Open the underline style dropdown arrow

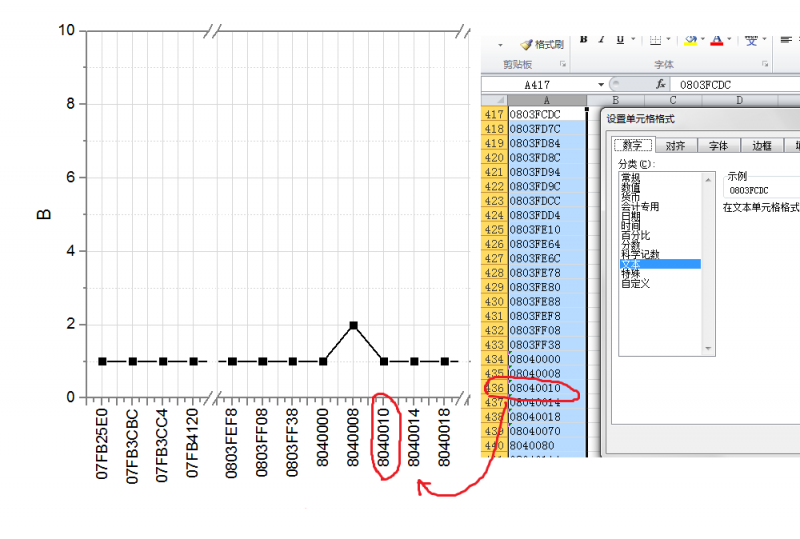633,39
